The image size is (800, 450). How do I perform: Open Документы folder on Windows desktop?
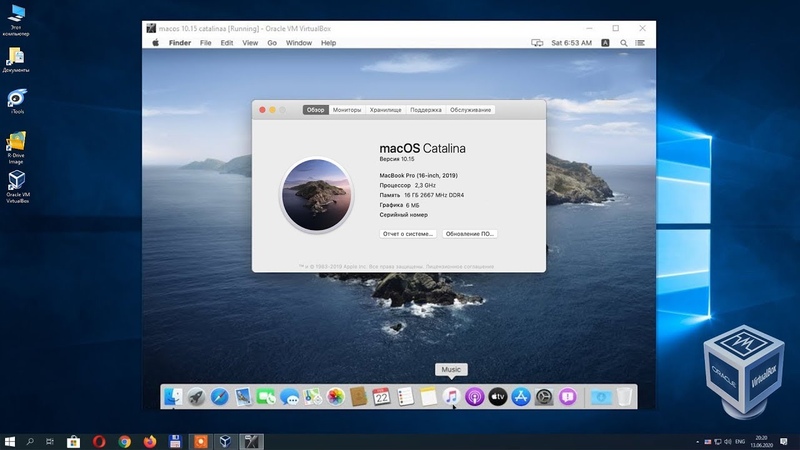(16, 59)
